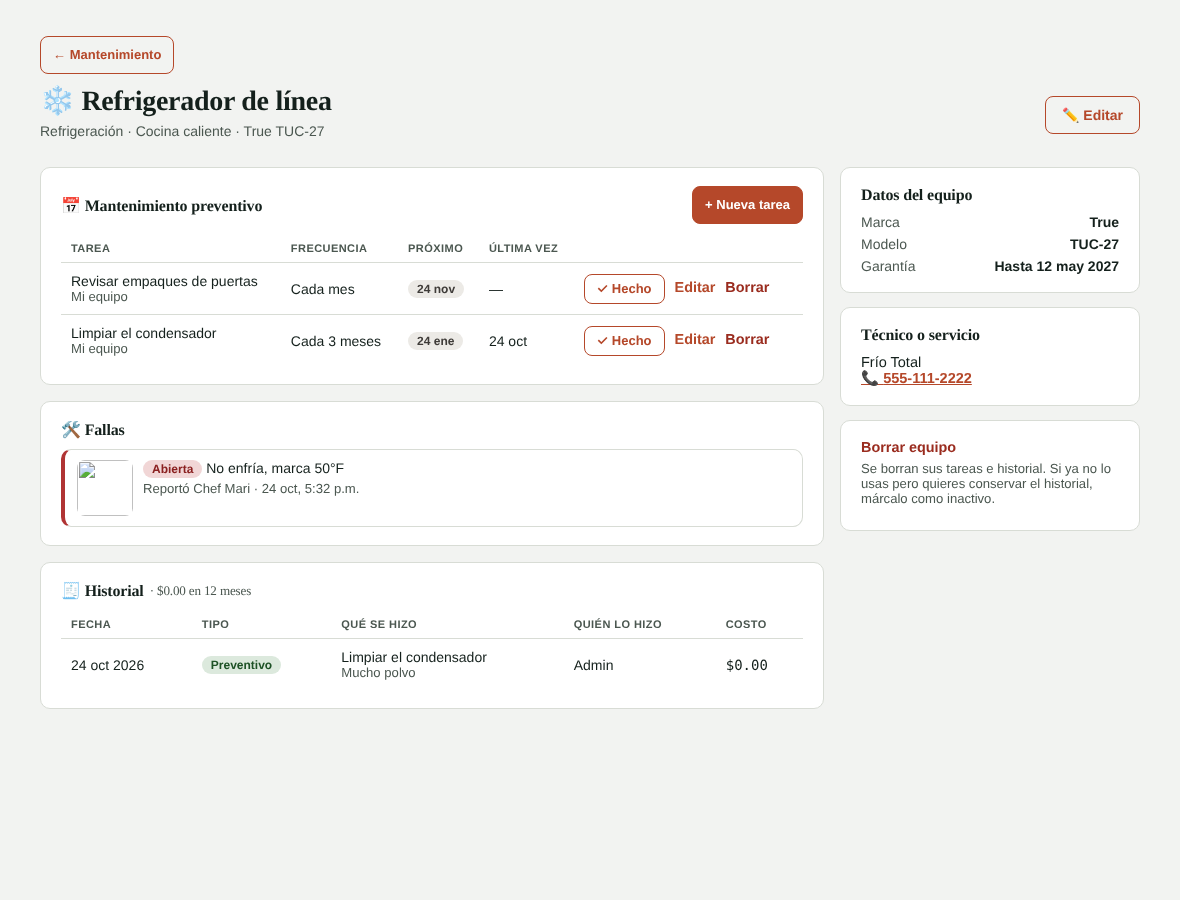Mark Limpiar el condensador as Hecho
The height and width of the screenshot is (900, 1180).
624,341
